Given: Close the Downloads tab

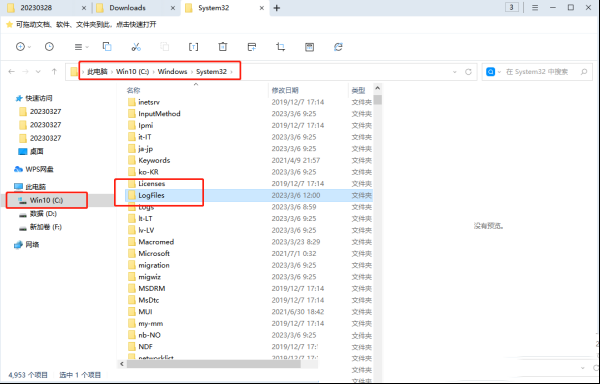Looking at the screenshot, I should pyautogui.click(x=173, y=8).
